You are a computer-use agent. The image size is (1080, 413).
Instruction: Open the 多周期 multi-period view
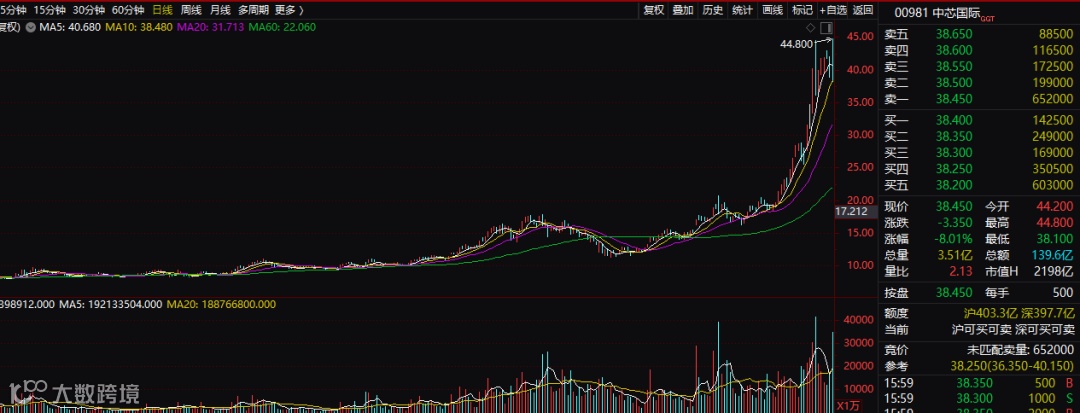(x=253, y=10)
